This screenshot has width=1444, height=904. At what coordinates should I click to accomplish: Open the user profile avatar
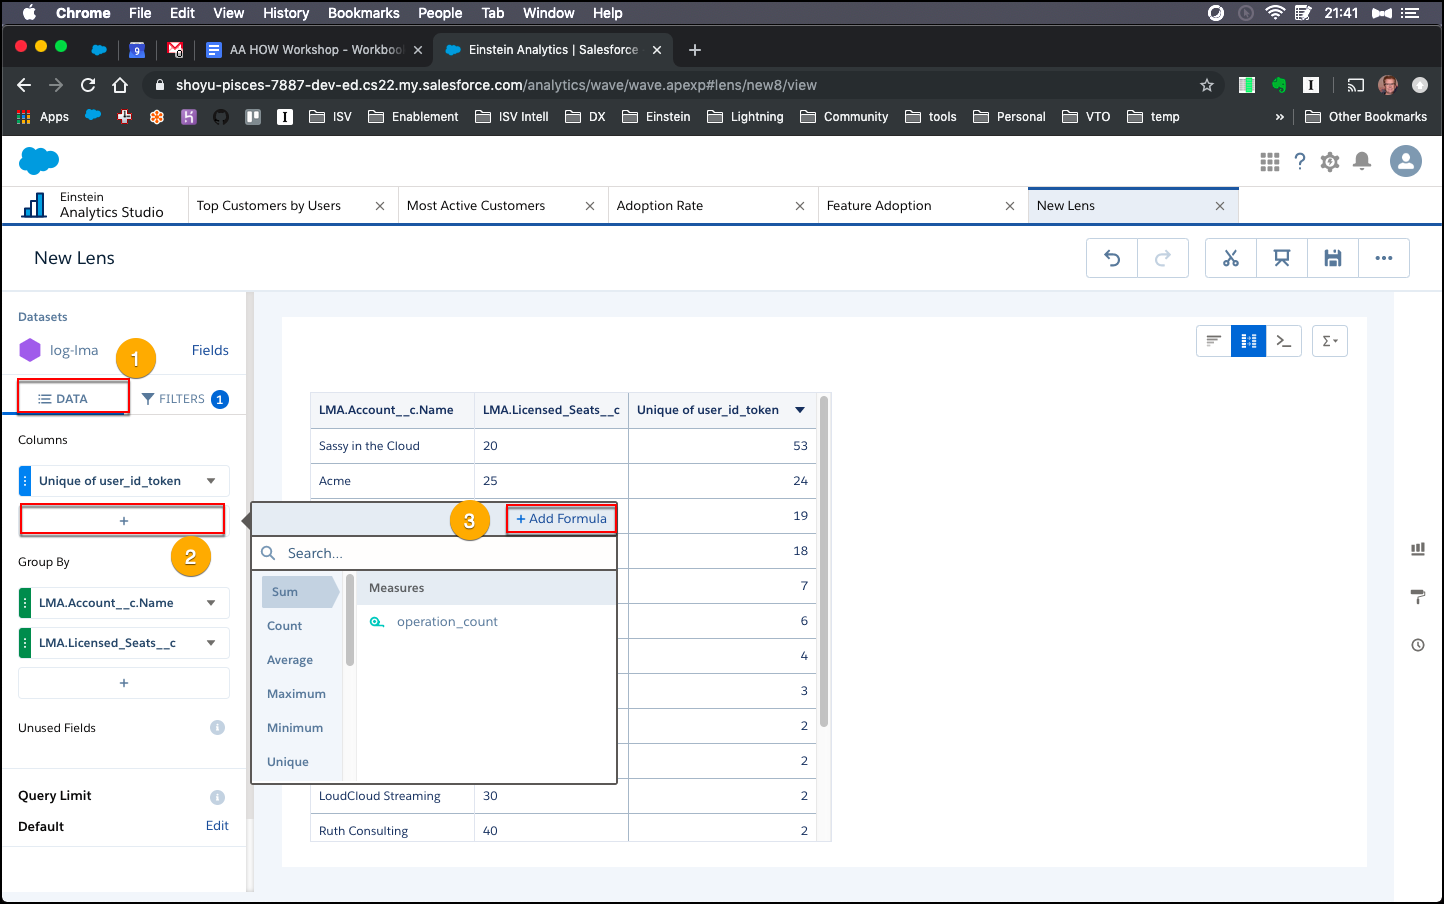click(1406, 161)
